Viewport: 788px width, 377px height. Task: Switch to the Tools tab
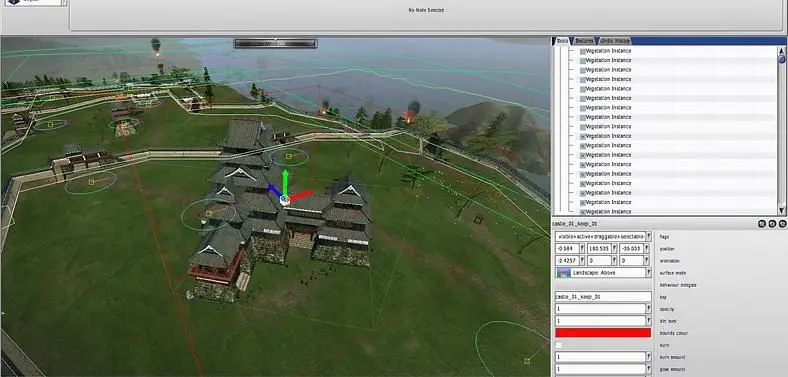coord(562,41)
